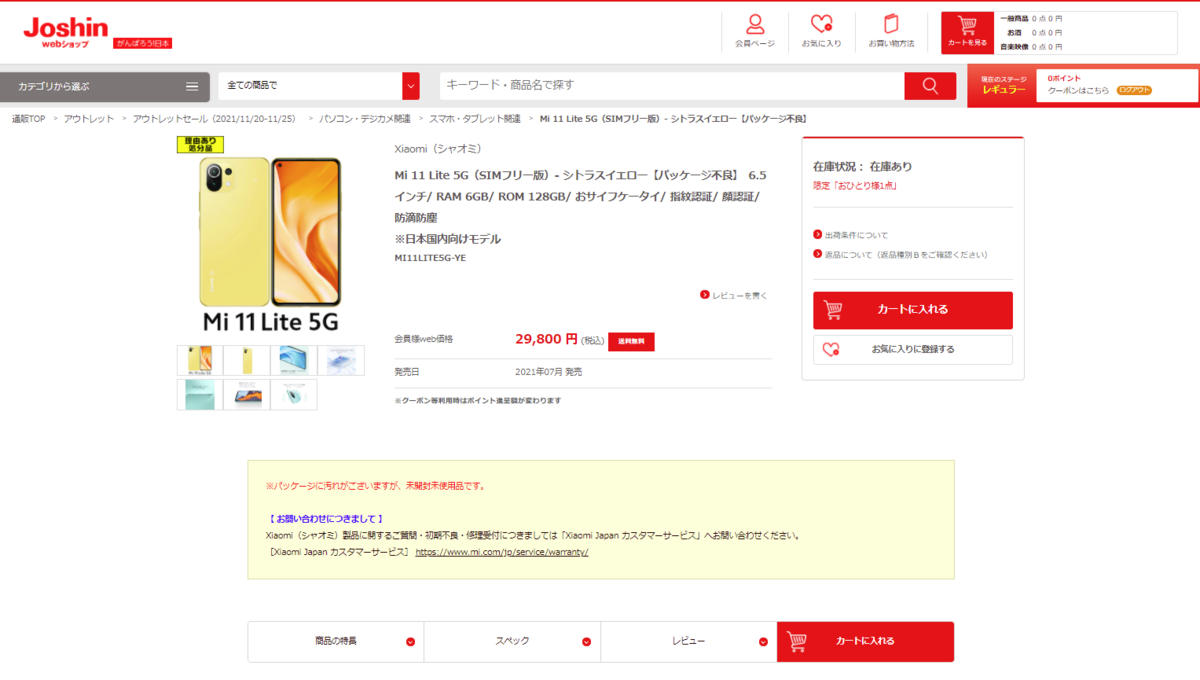Click the magnifier search button

pyautogui.click(x=930, y=86)
